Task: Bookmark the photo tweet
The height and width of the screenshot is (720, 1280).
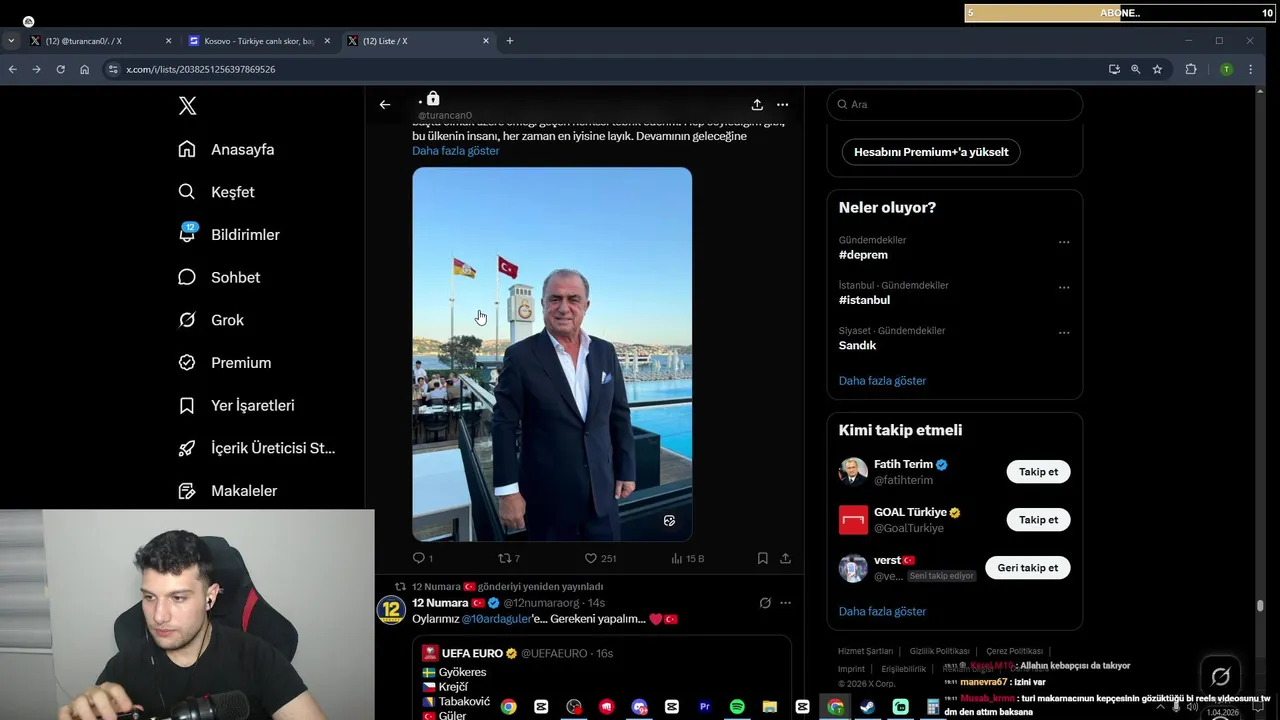Action: [x=762, y=558]
